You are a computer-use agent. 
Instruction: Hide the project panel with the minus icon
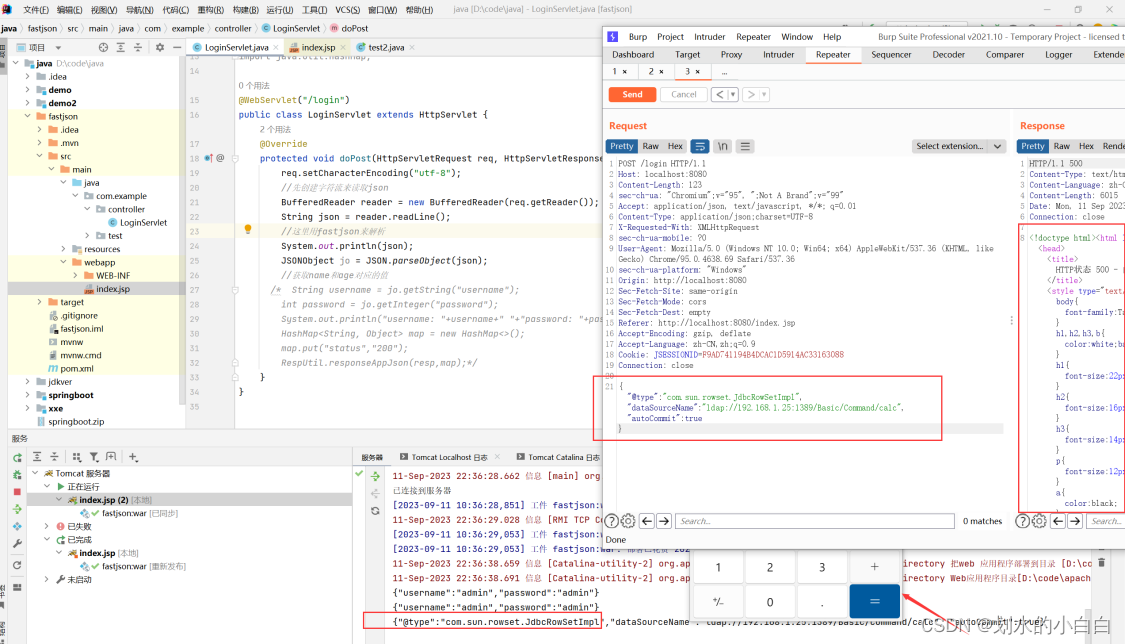pyautogui.click(x=176, y=47)
